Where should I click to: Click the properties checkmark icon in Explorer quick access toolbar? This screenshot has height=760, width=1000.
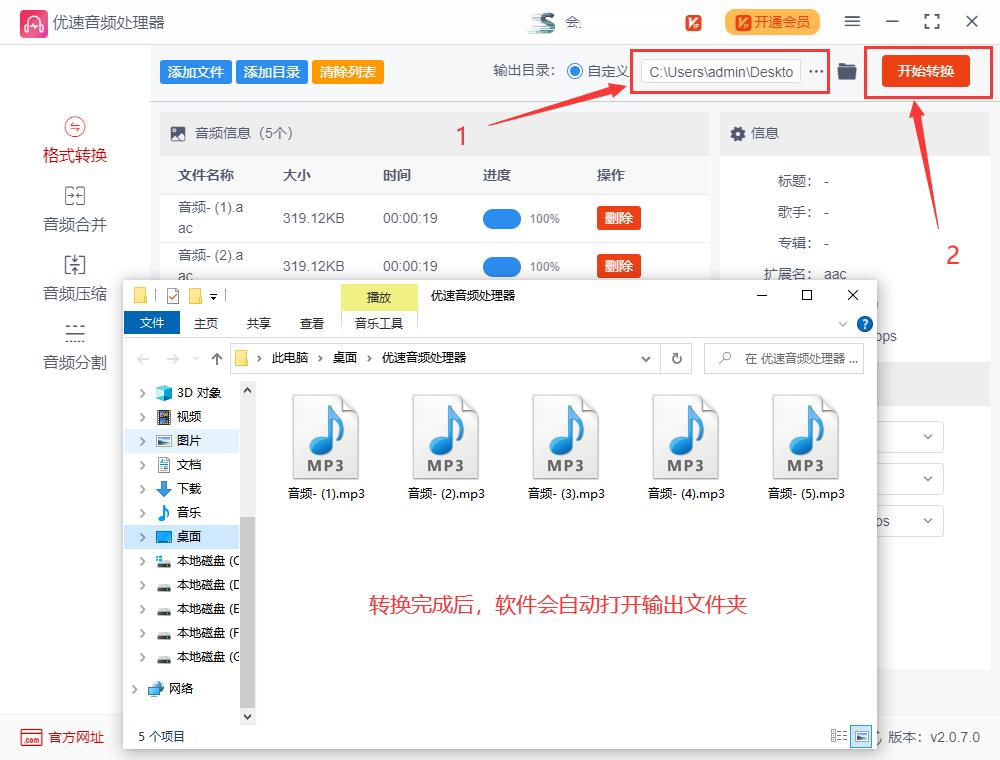(x=173, y=296)
